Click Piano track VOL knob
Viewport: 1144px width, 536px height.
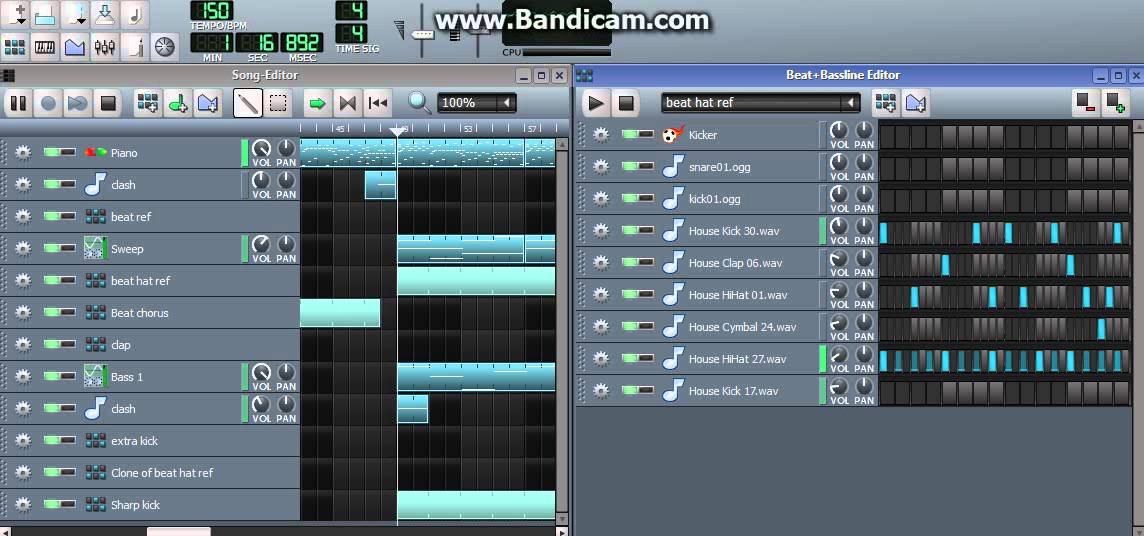(261, 149)
